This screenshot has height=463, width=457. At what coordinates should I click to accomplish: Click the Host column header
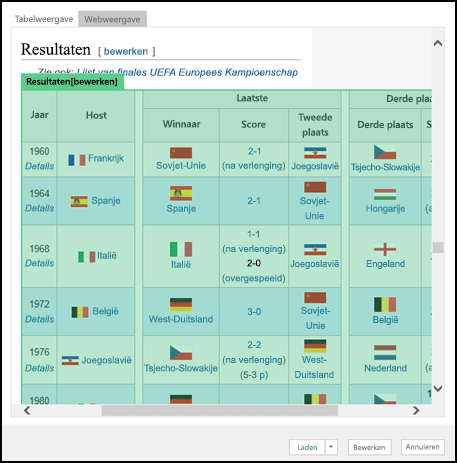coord(96,116)
